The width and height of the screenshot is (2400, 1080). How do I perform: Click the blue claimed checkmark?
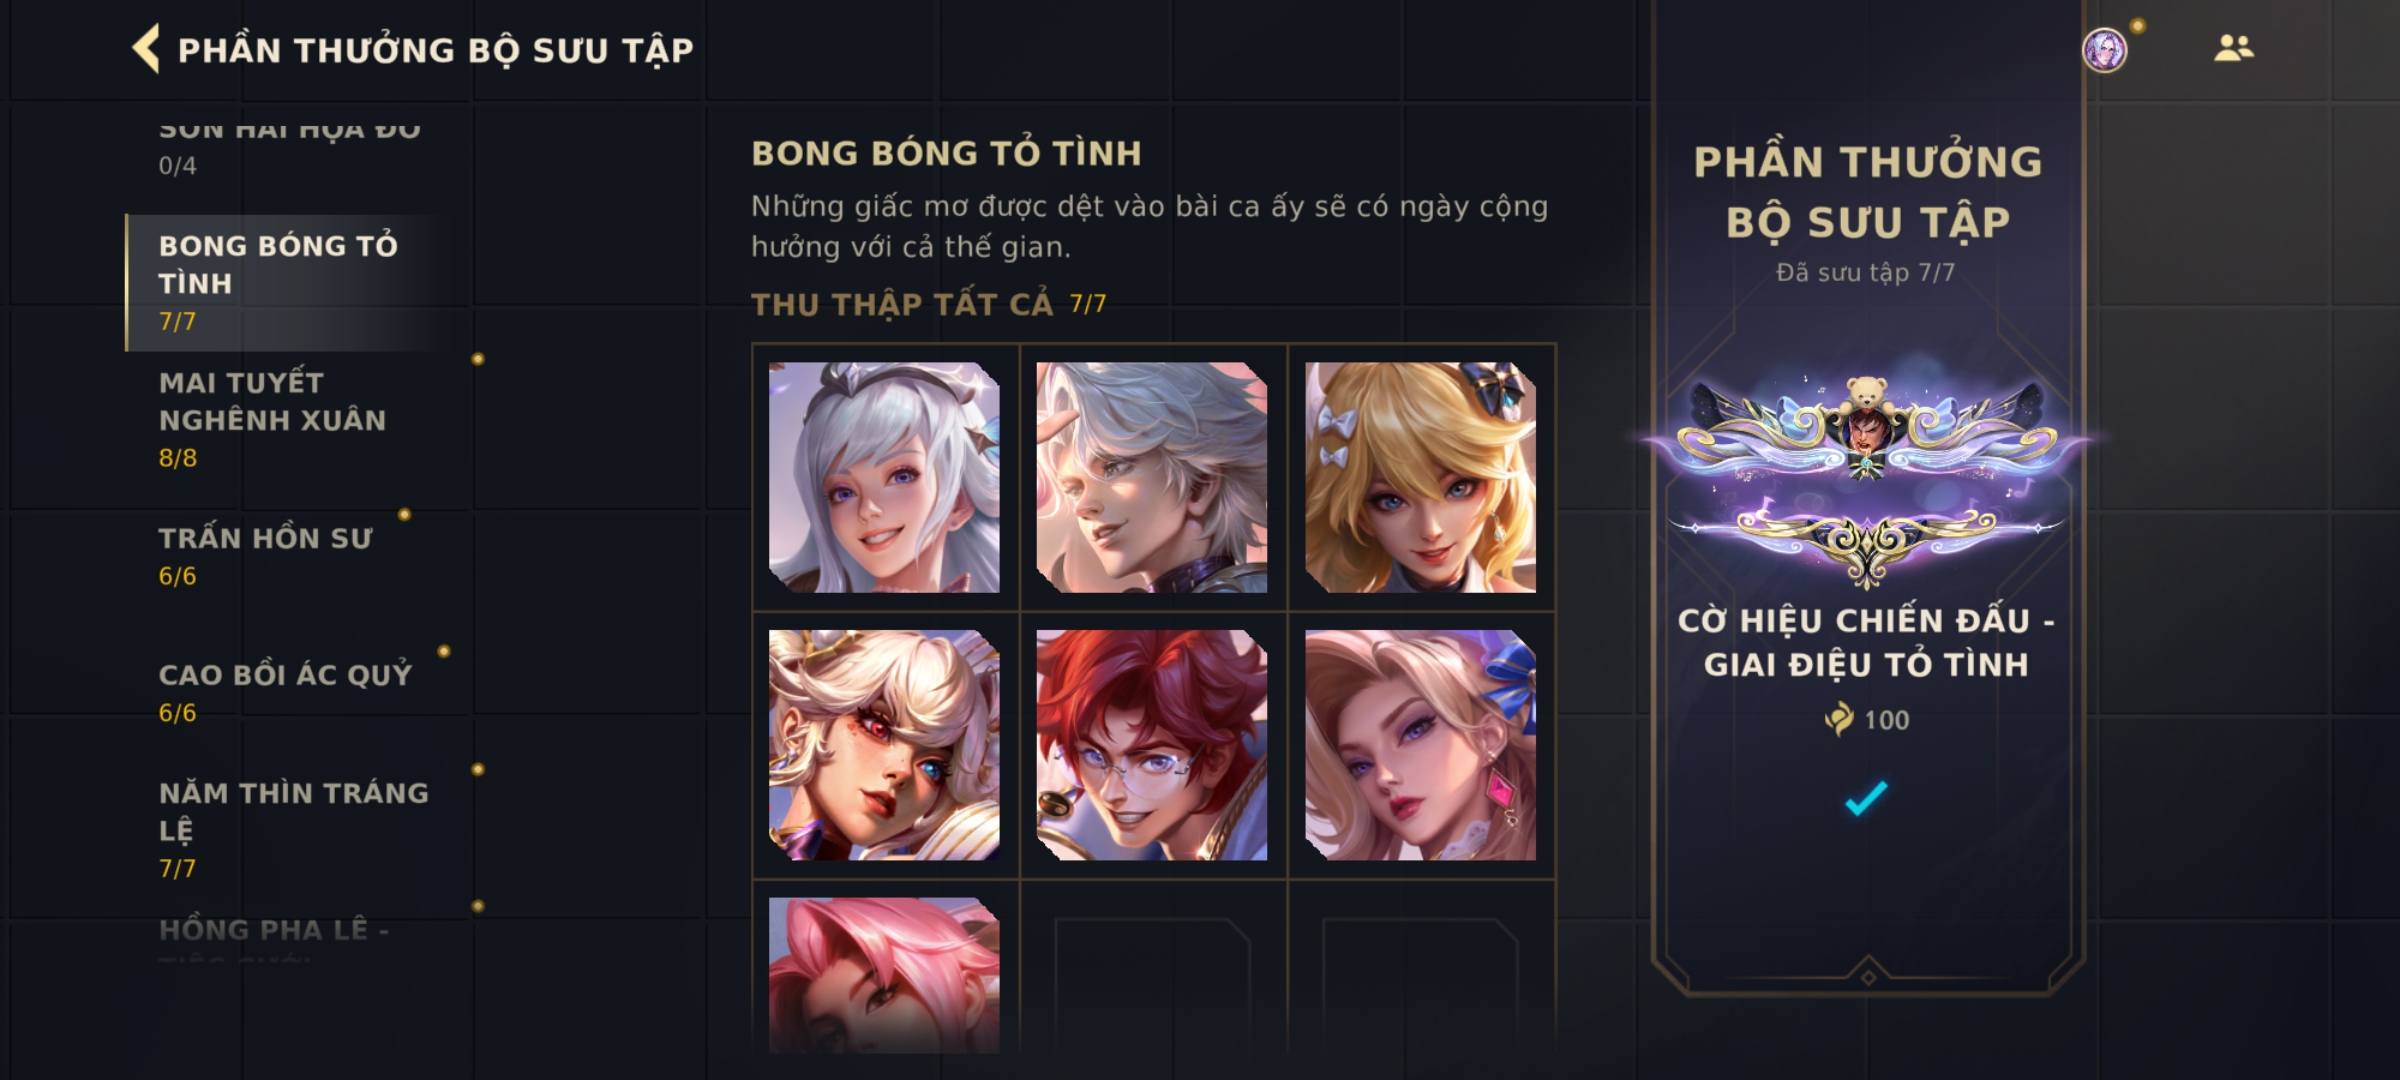1866,798
